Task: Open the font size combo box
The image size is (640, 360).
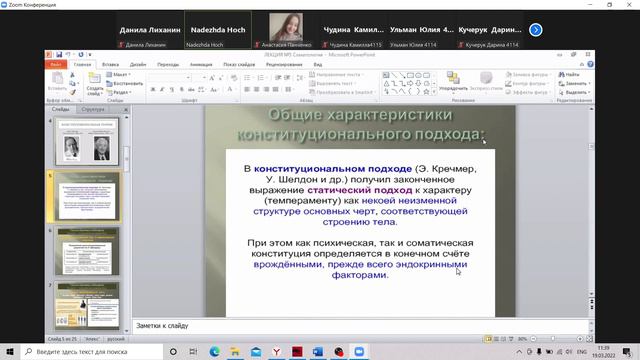Action: [199, 78]
